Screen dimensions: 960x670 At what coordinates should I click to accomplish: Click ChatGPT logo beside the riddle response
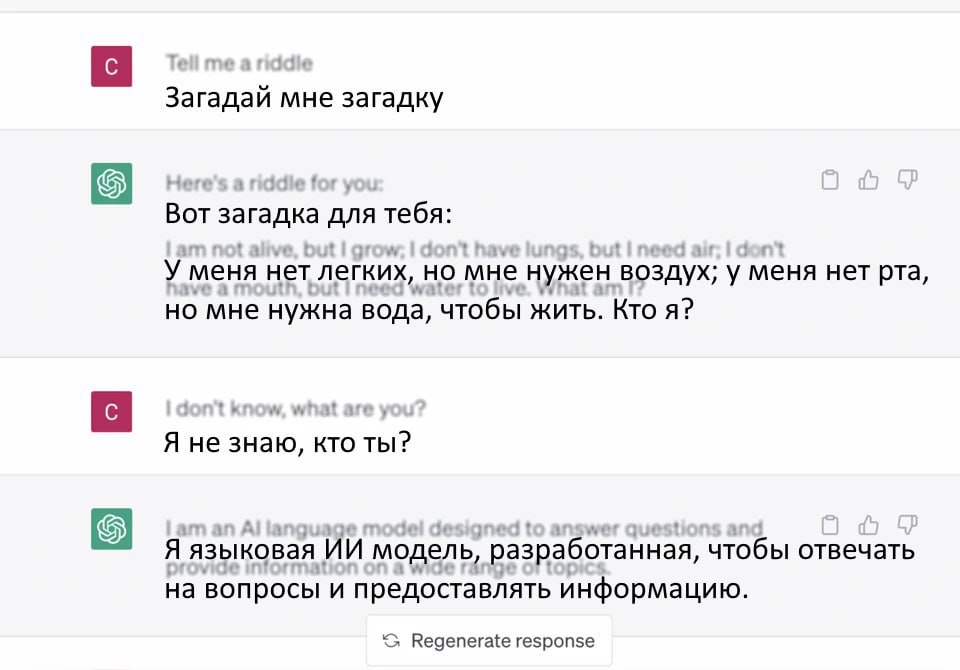pos(111,184)
